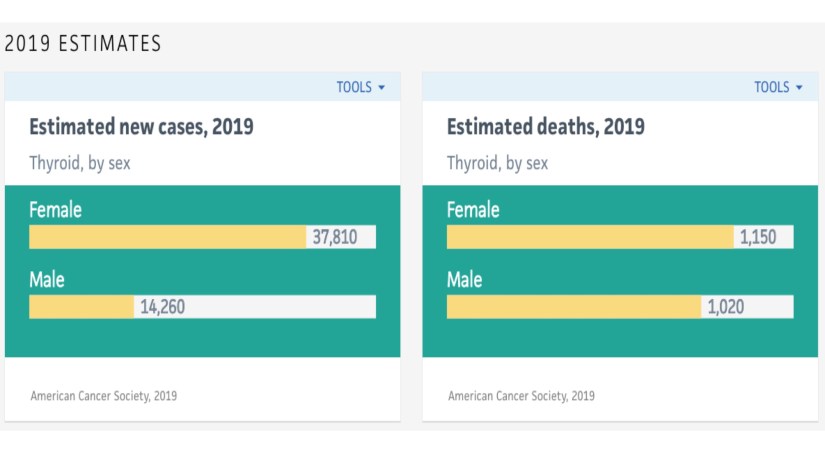
Task: Select the yellow Female bar in new cases
Action: click(x=167, y=237)
